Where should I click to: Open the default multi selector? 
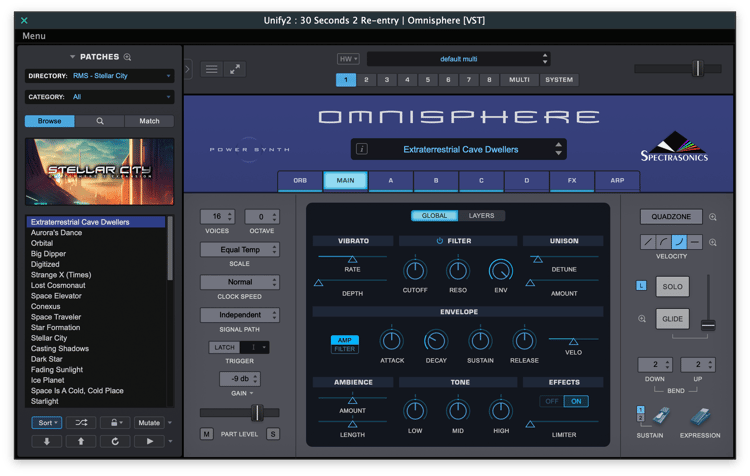point(458,59)
